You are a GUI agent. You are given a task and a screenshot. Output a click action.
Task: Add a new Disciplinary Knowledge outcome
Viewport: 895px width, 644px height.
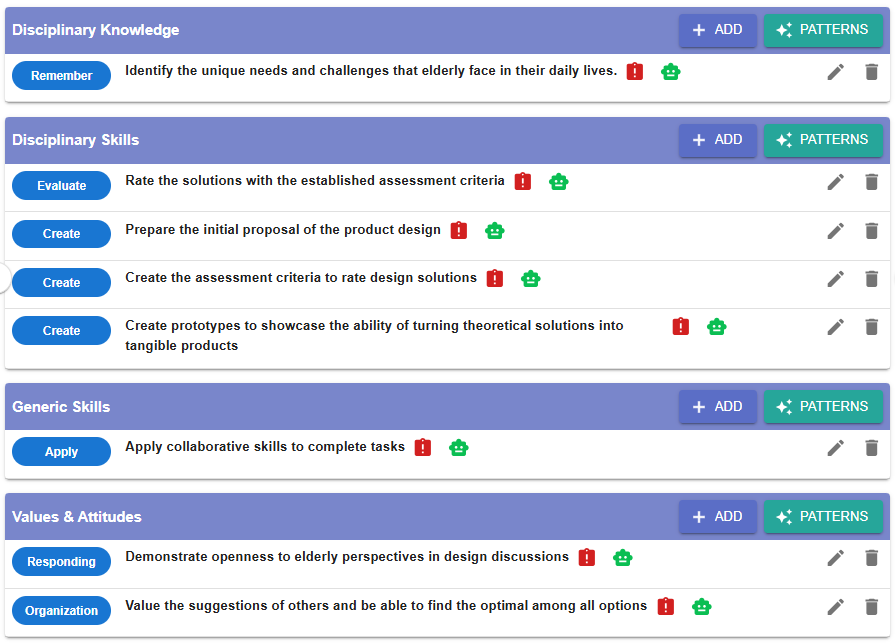click(x=717, y=30)
